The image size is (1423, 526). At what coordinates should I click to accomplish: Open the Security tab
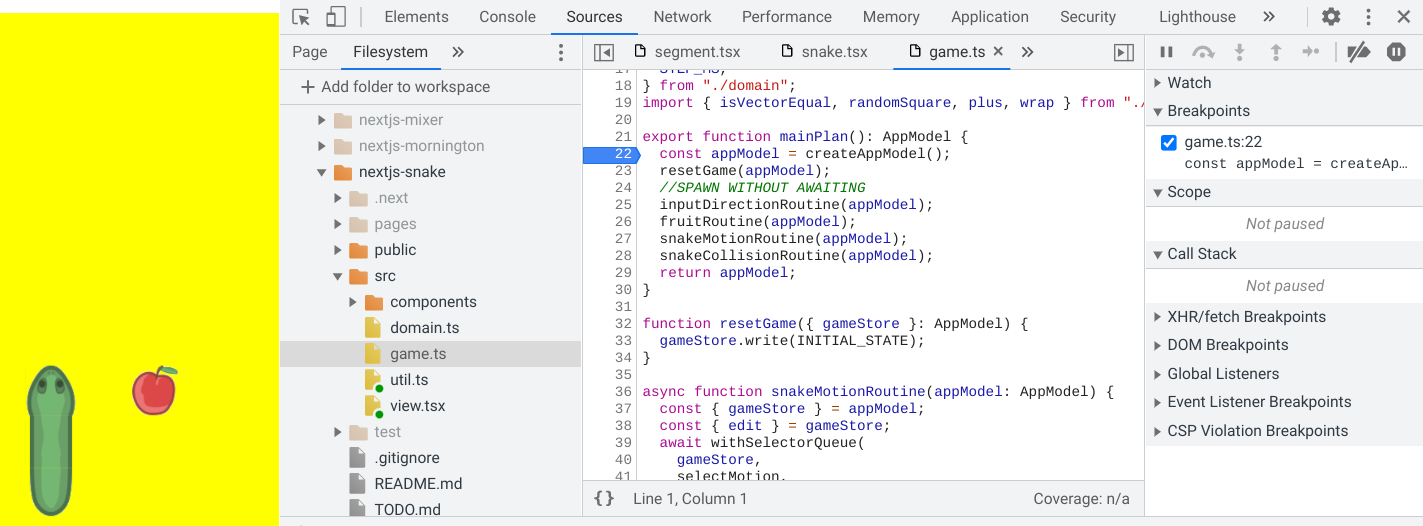pos(1088,17)
